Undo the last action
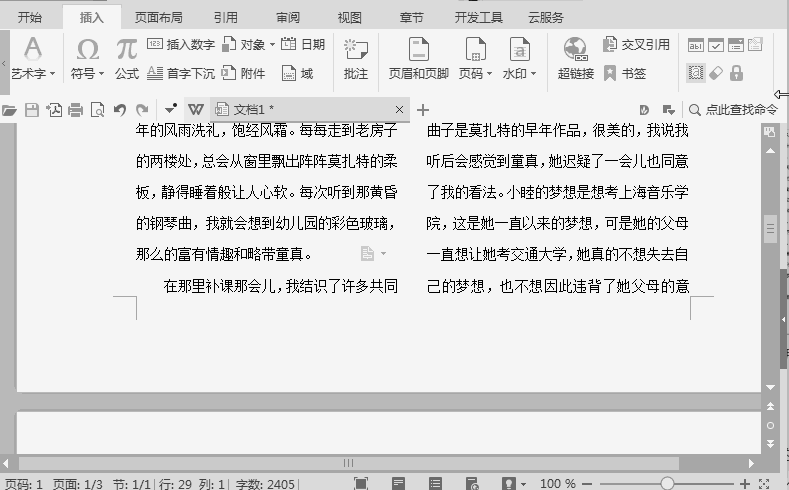789x490 pixels. point(120,110)
